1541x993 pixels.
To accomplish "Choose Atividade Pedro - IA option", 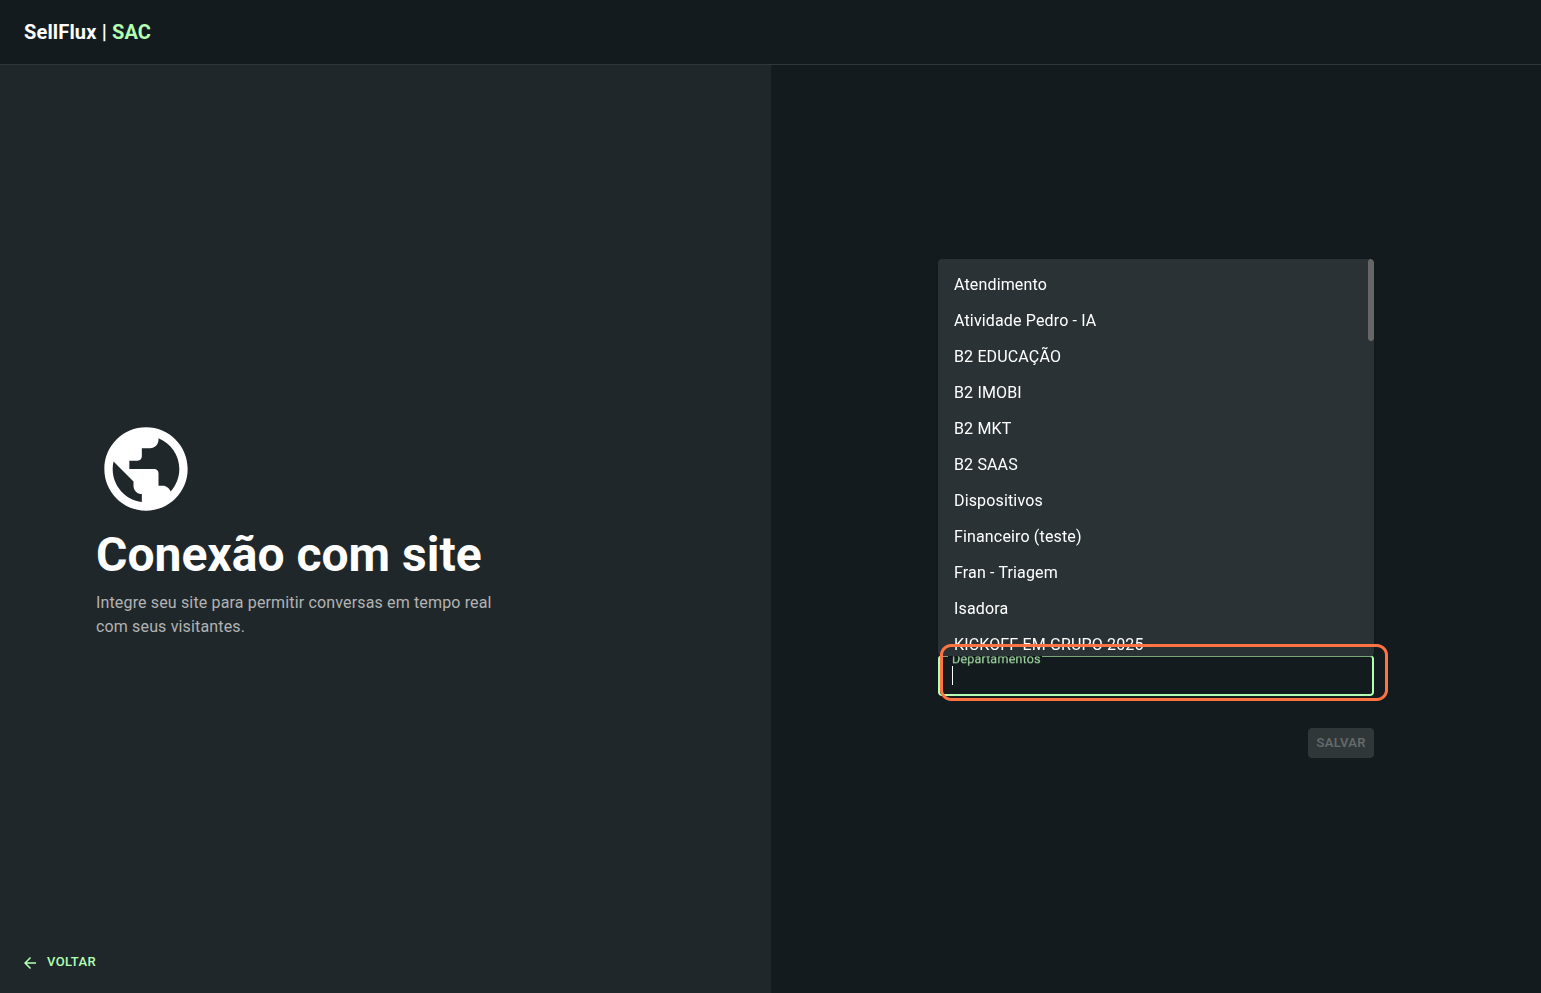I will (1024, 321).
